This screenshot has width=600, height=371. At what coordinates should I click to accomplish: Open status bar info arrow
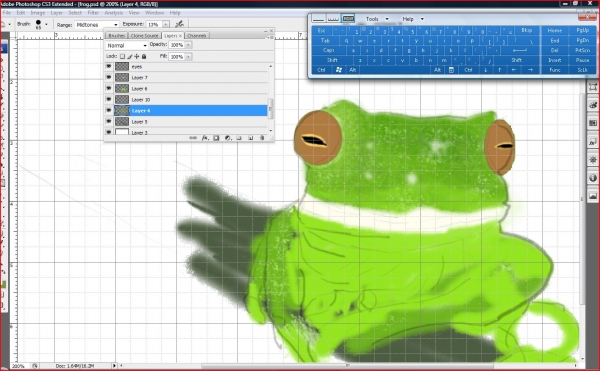pos(114,366)
